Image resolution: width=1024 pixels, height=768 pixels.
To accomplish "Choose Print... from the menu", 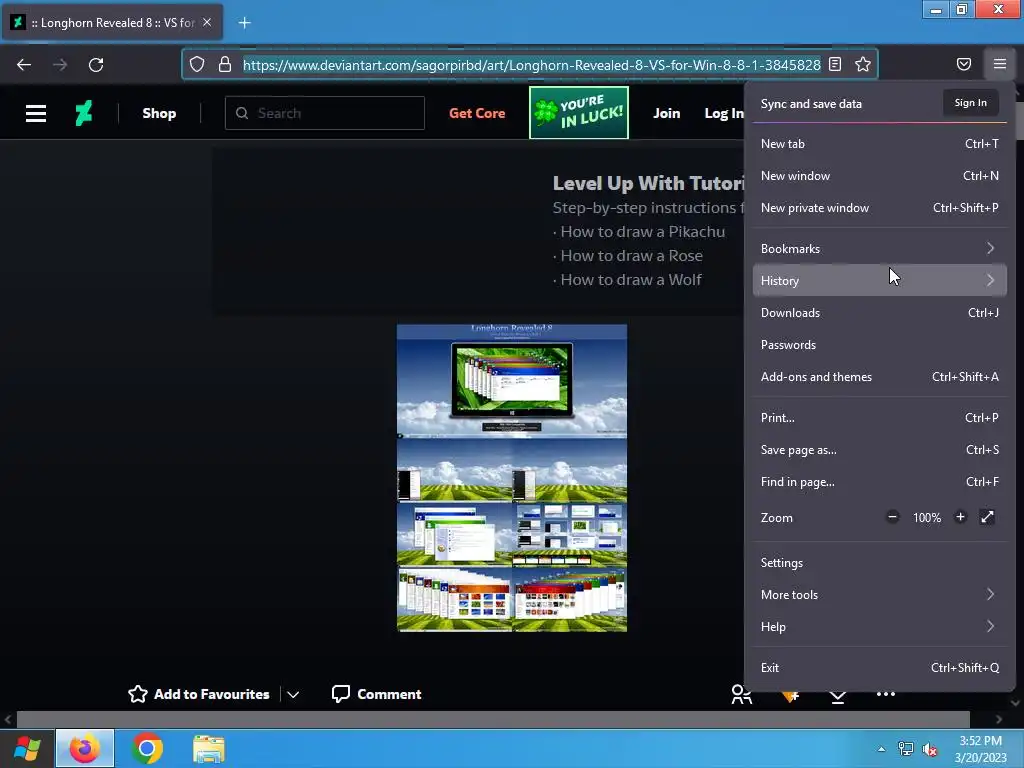I will 879,417.
